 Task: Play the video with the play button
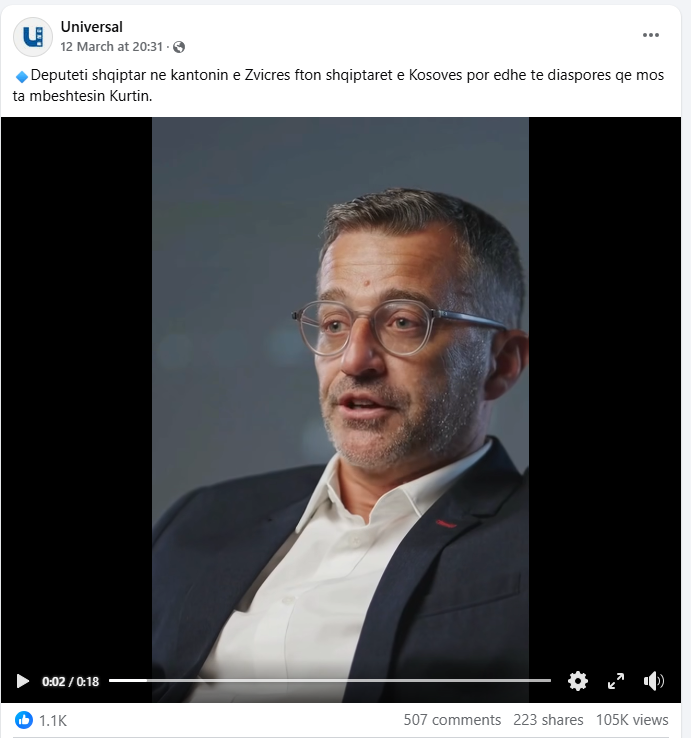pos(22,681)
